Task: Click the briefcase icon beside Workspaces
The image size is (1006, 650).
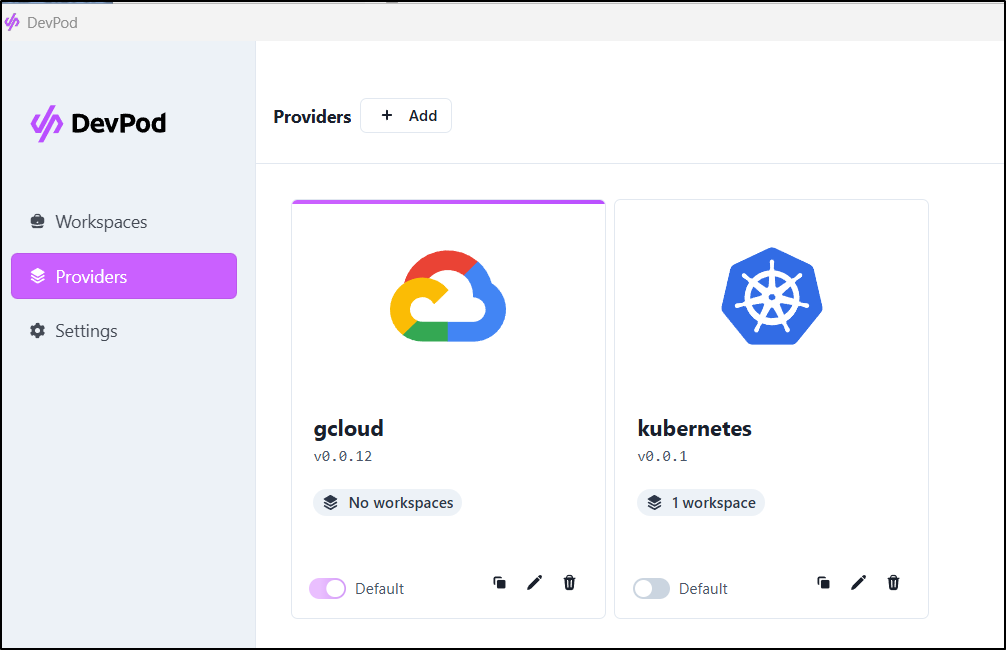Action: click(38, 221)
